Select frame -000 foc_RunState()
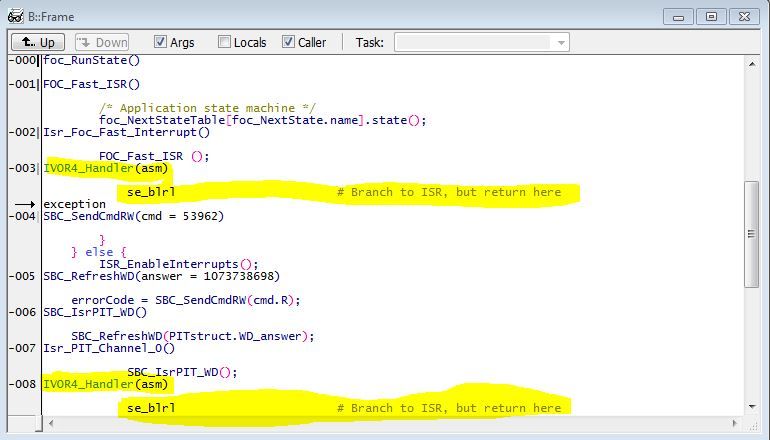This screenshot has width=770, height=440. [x=91, y=60]
